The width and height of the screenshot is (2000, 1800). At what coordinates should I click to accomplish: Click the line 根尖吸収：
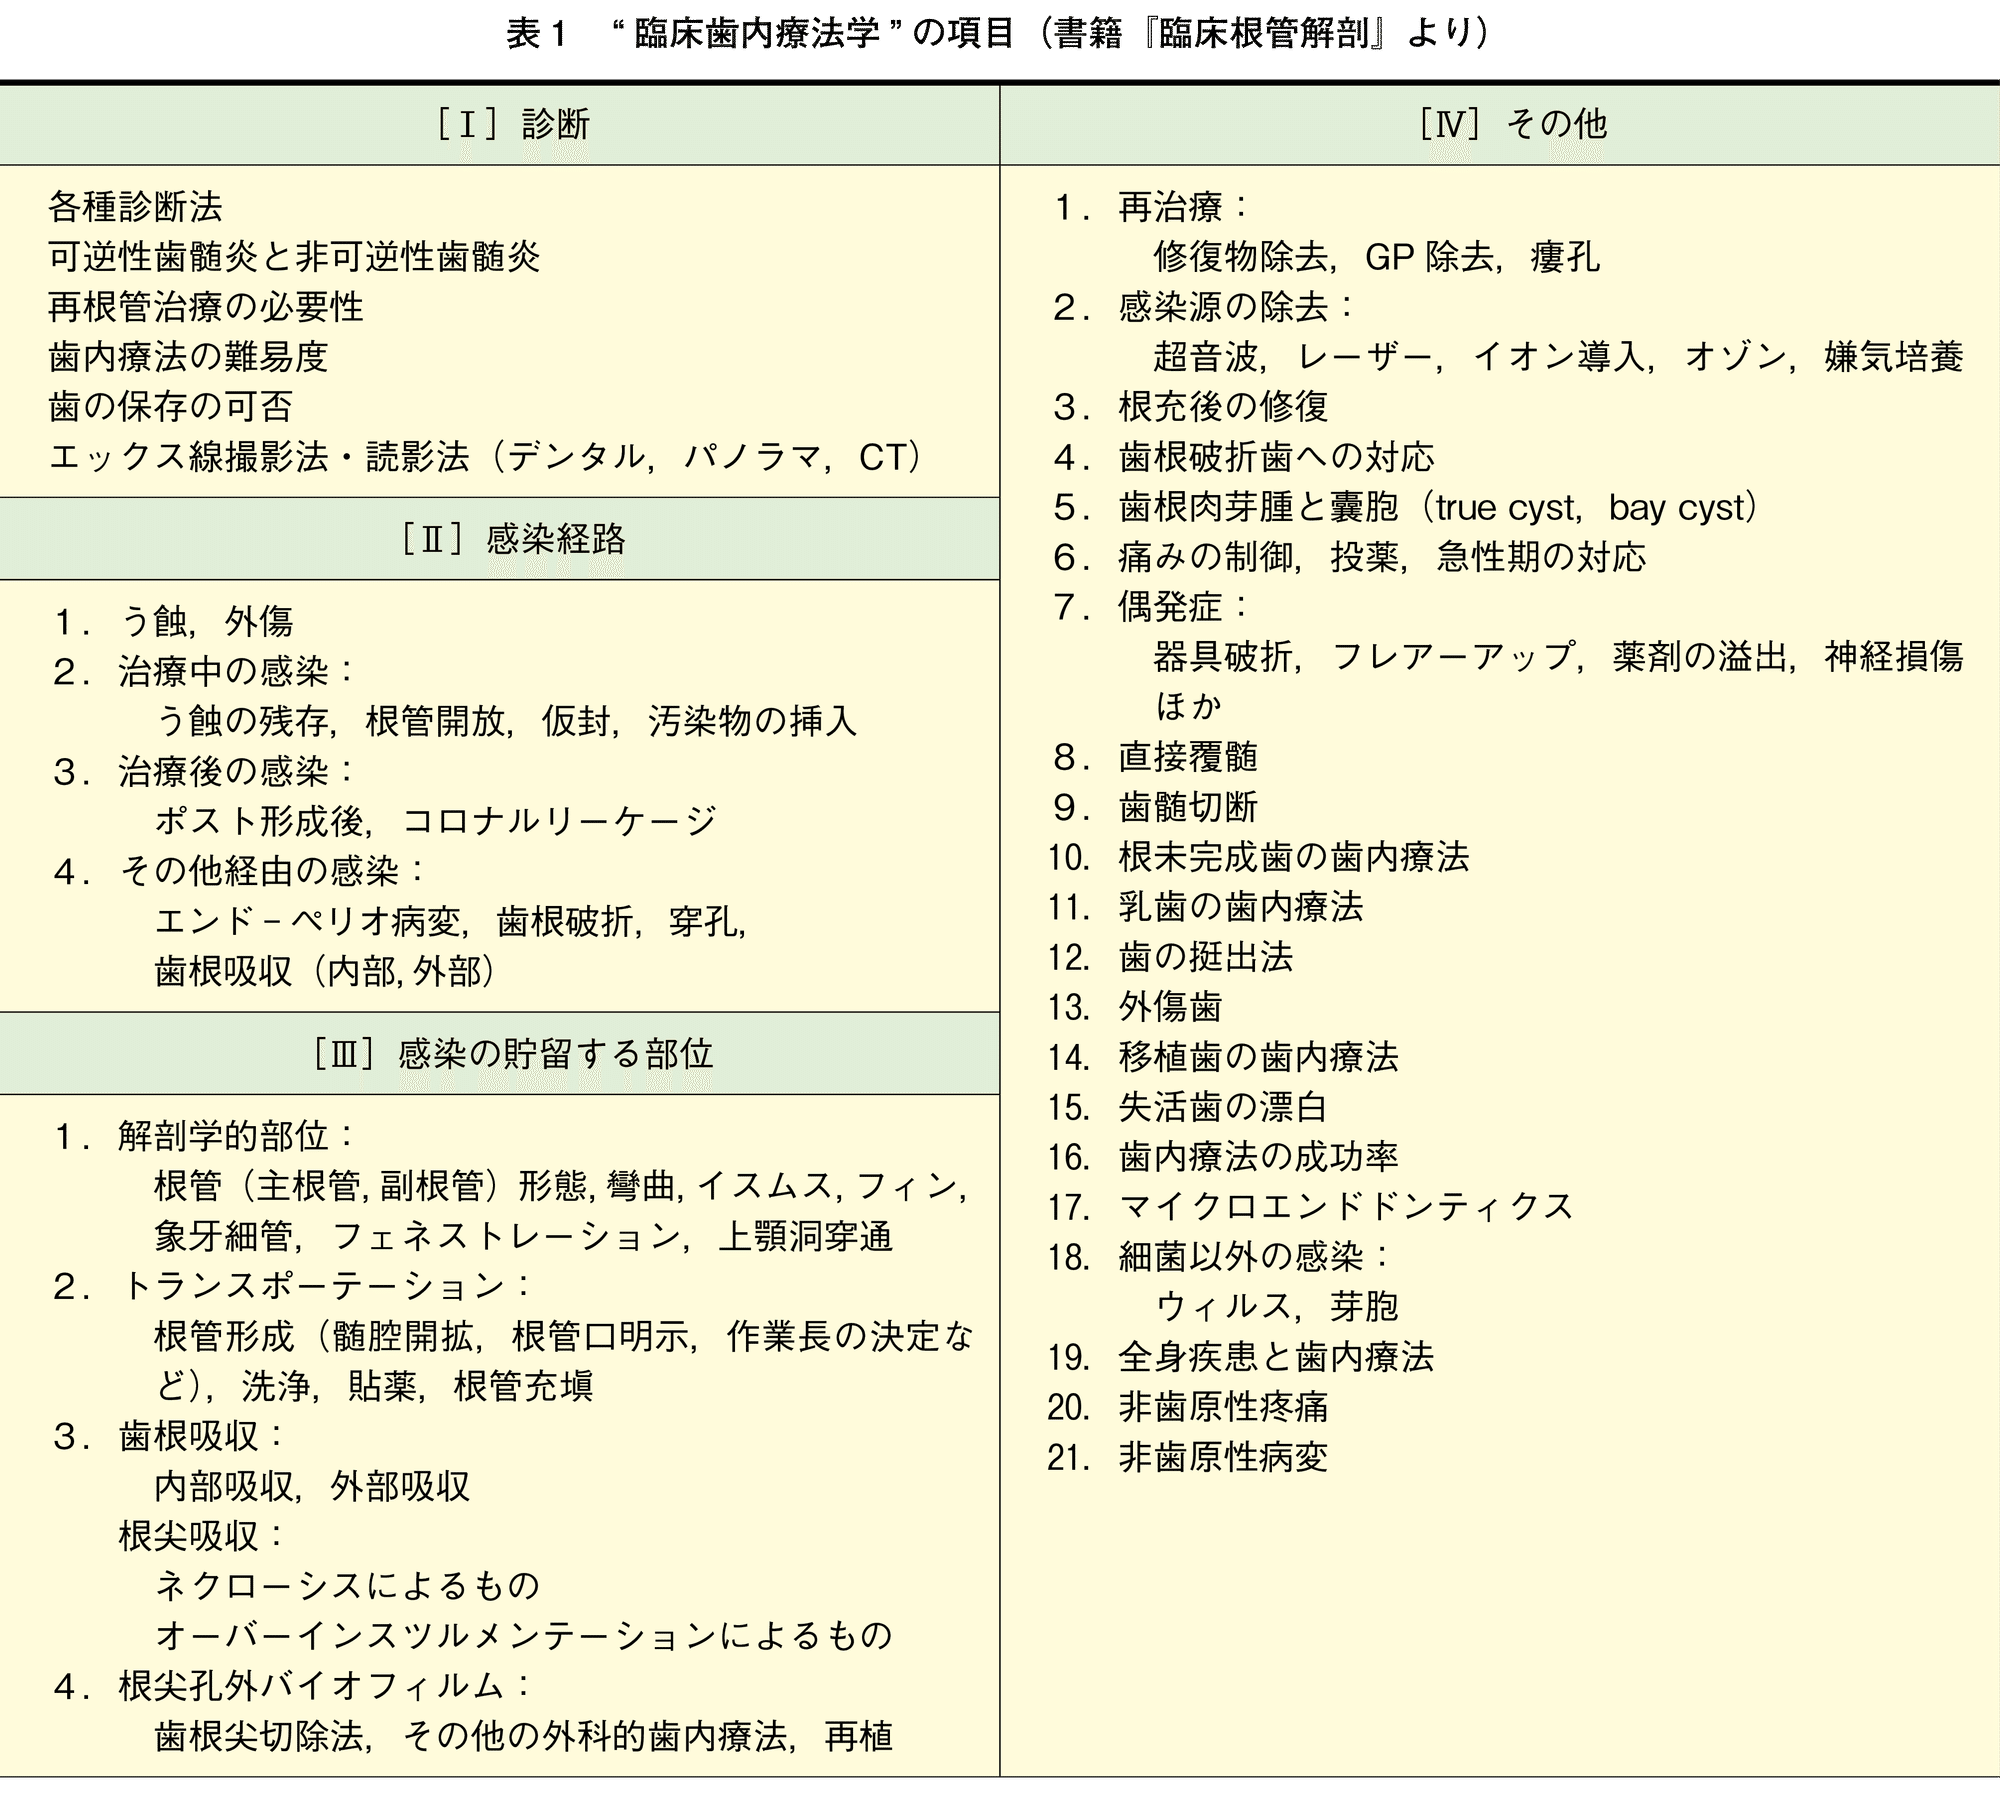point(202,1537)
